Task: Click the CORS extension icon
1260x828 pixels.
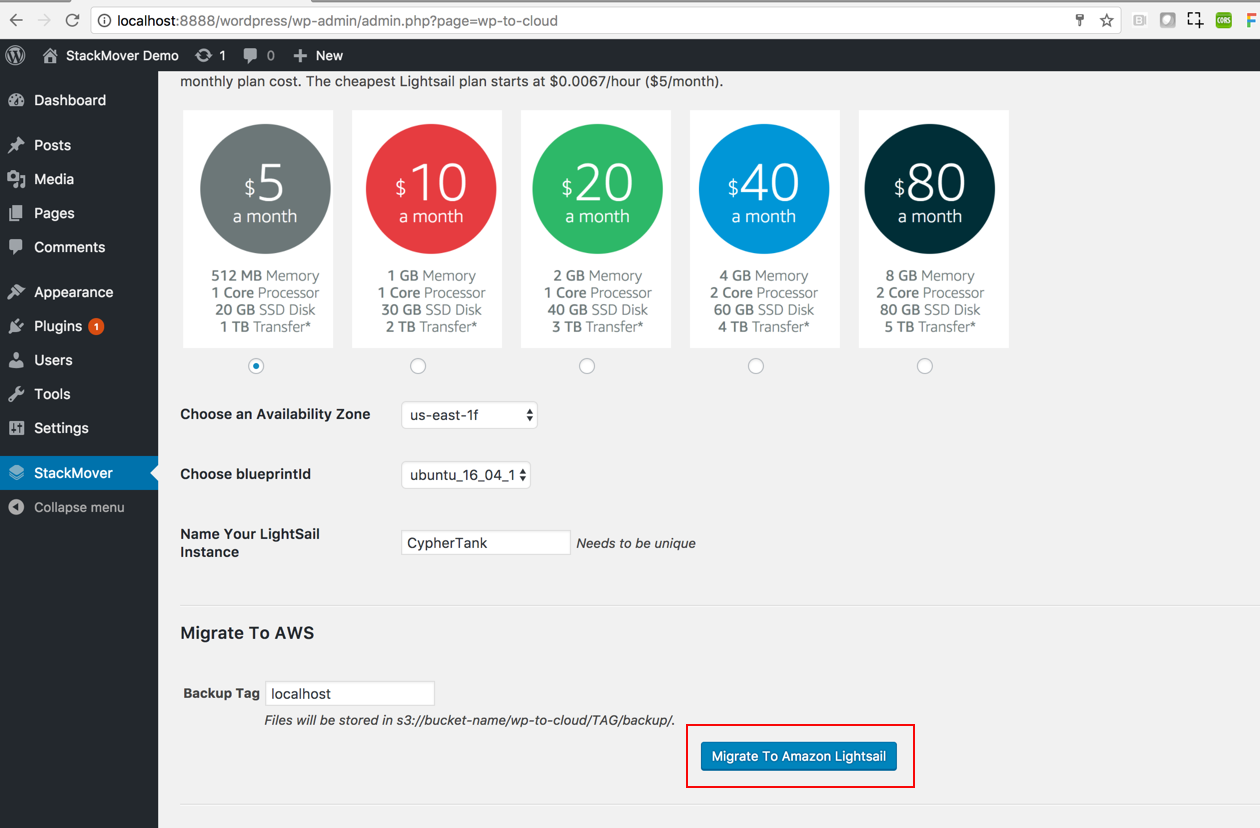Action: click(1223, 20)
